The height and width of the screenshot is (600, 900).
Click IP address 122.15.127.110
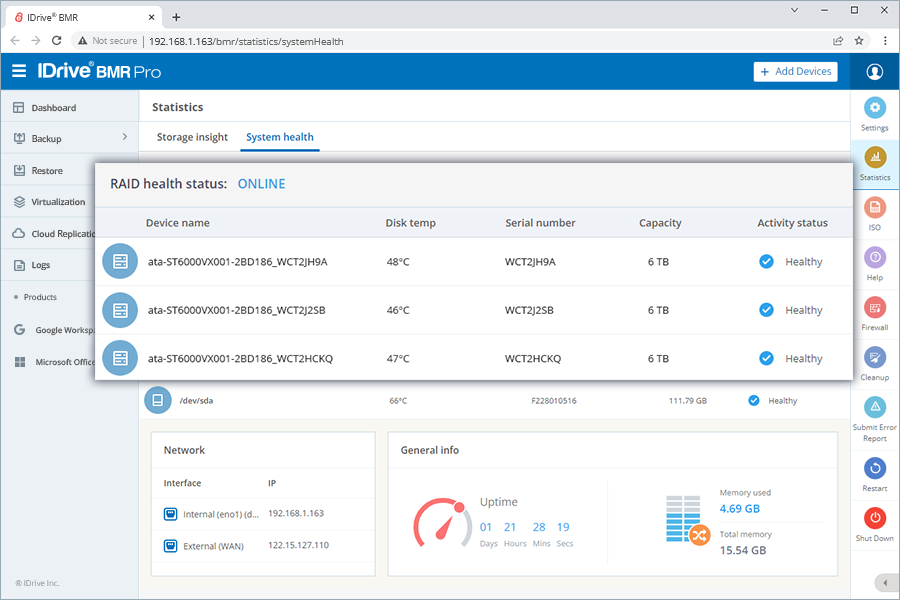coord(298,545)
